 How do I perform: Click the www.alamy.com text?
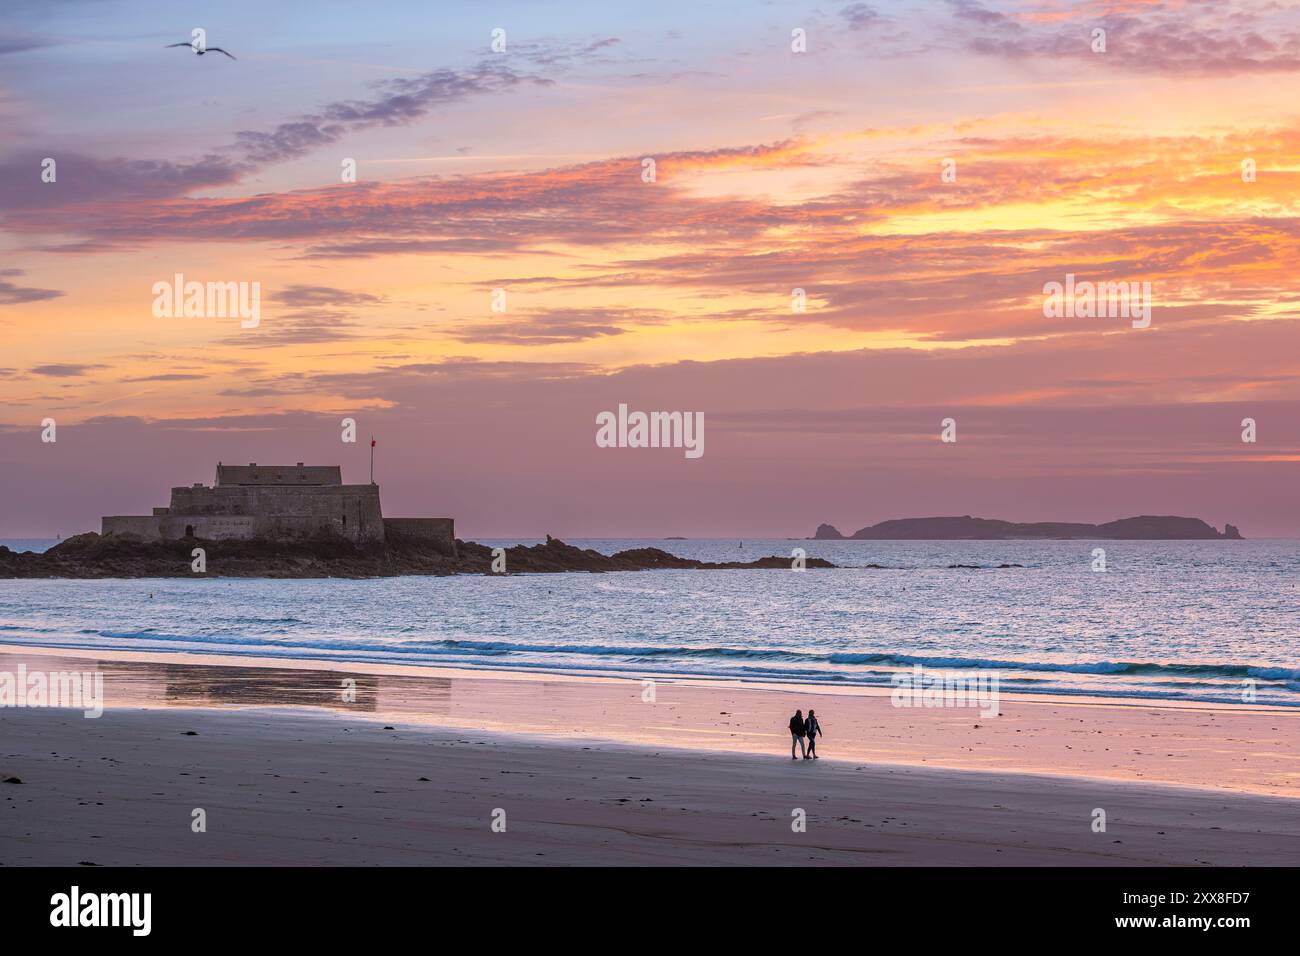coord(1185,923)
